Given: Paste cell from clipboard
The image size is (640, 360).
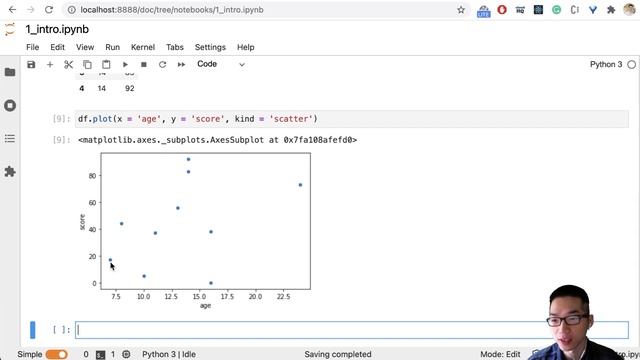Looking at the screenshot, I should coord(106,64).
